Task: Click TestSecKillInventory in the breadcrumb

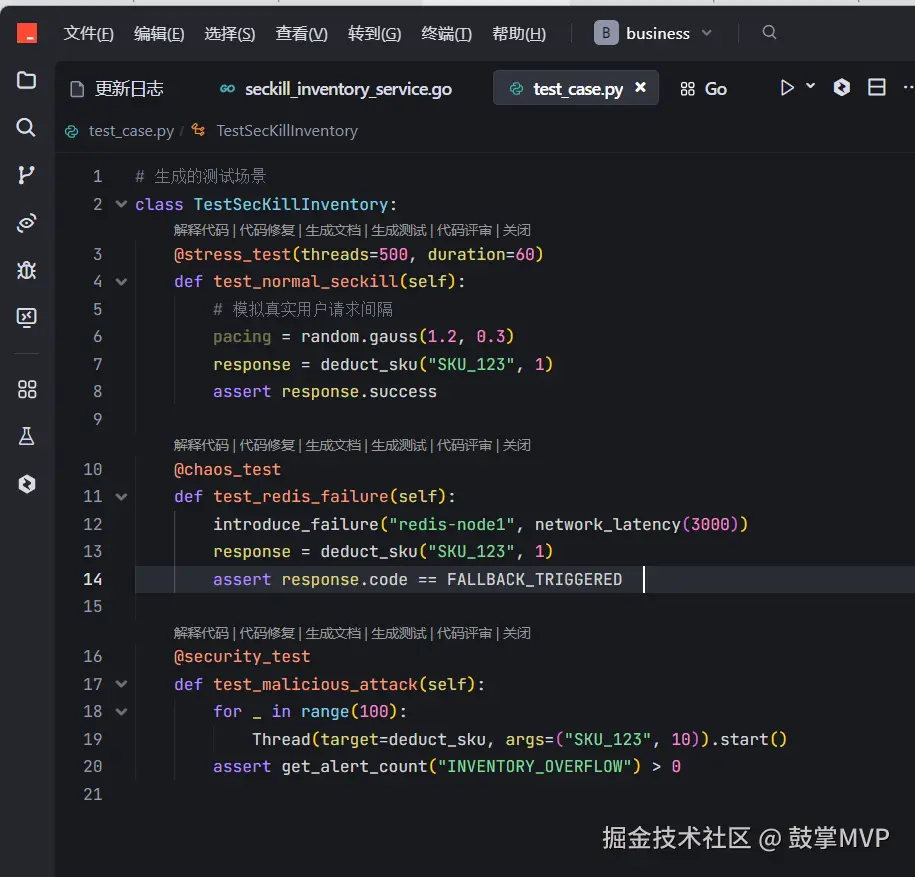Action: (x=287, y=131)
